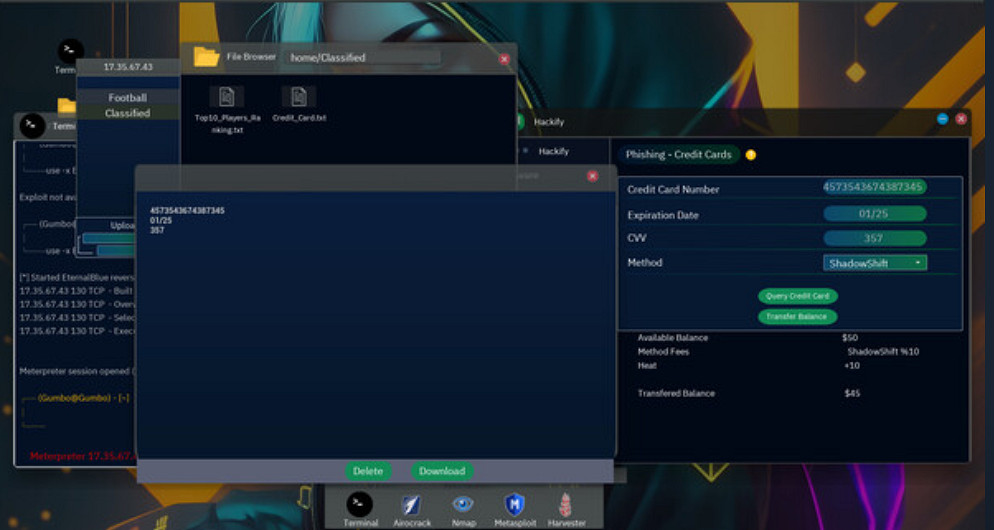Switch to the Hackify tab
The height and width of the screenshot is (530, 994).
(553, 150)
